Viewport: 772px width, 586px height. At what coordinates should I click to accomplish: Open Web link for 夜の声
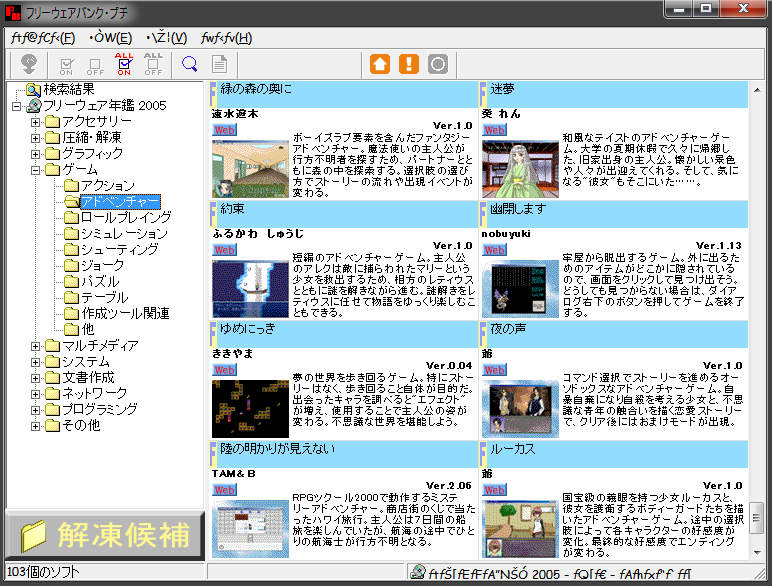pyautogui.click(x=494, y=370)
